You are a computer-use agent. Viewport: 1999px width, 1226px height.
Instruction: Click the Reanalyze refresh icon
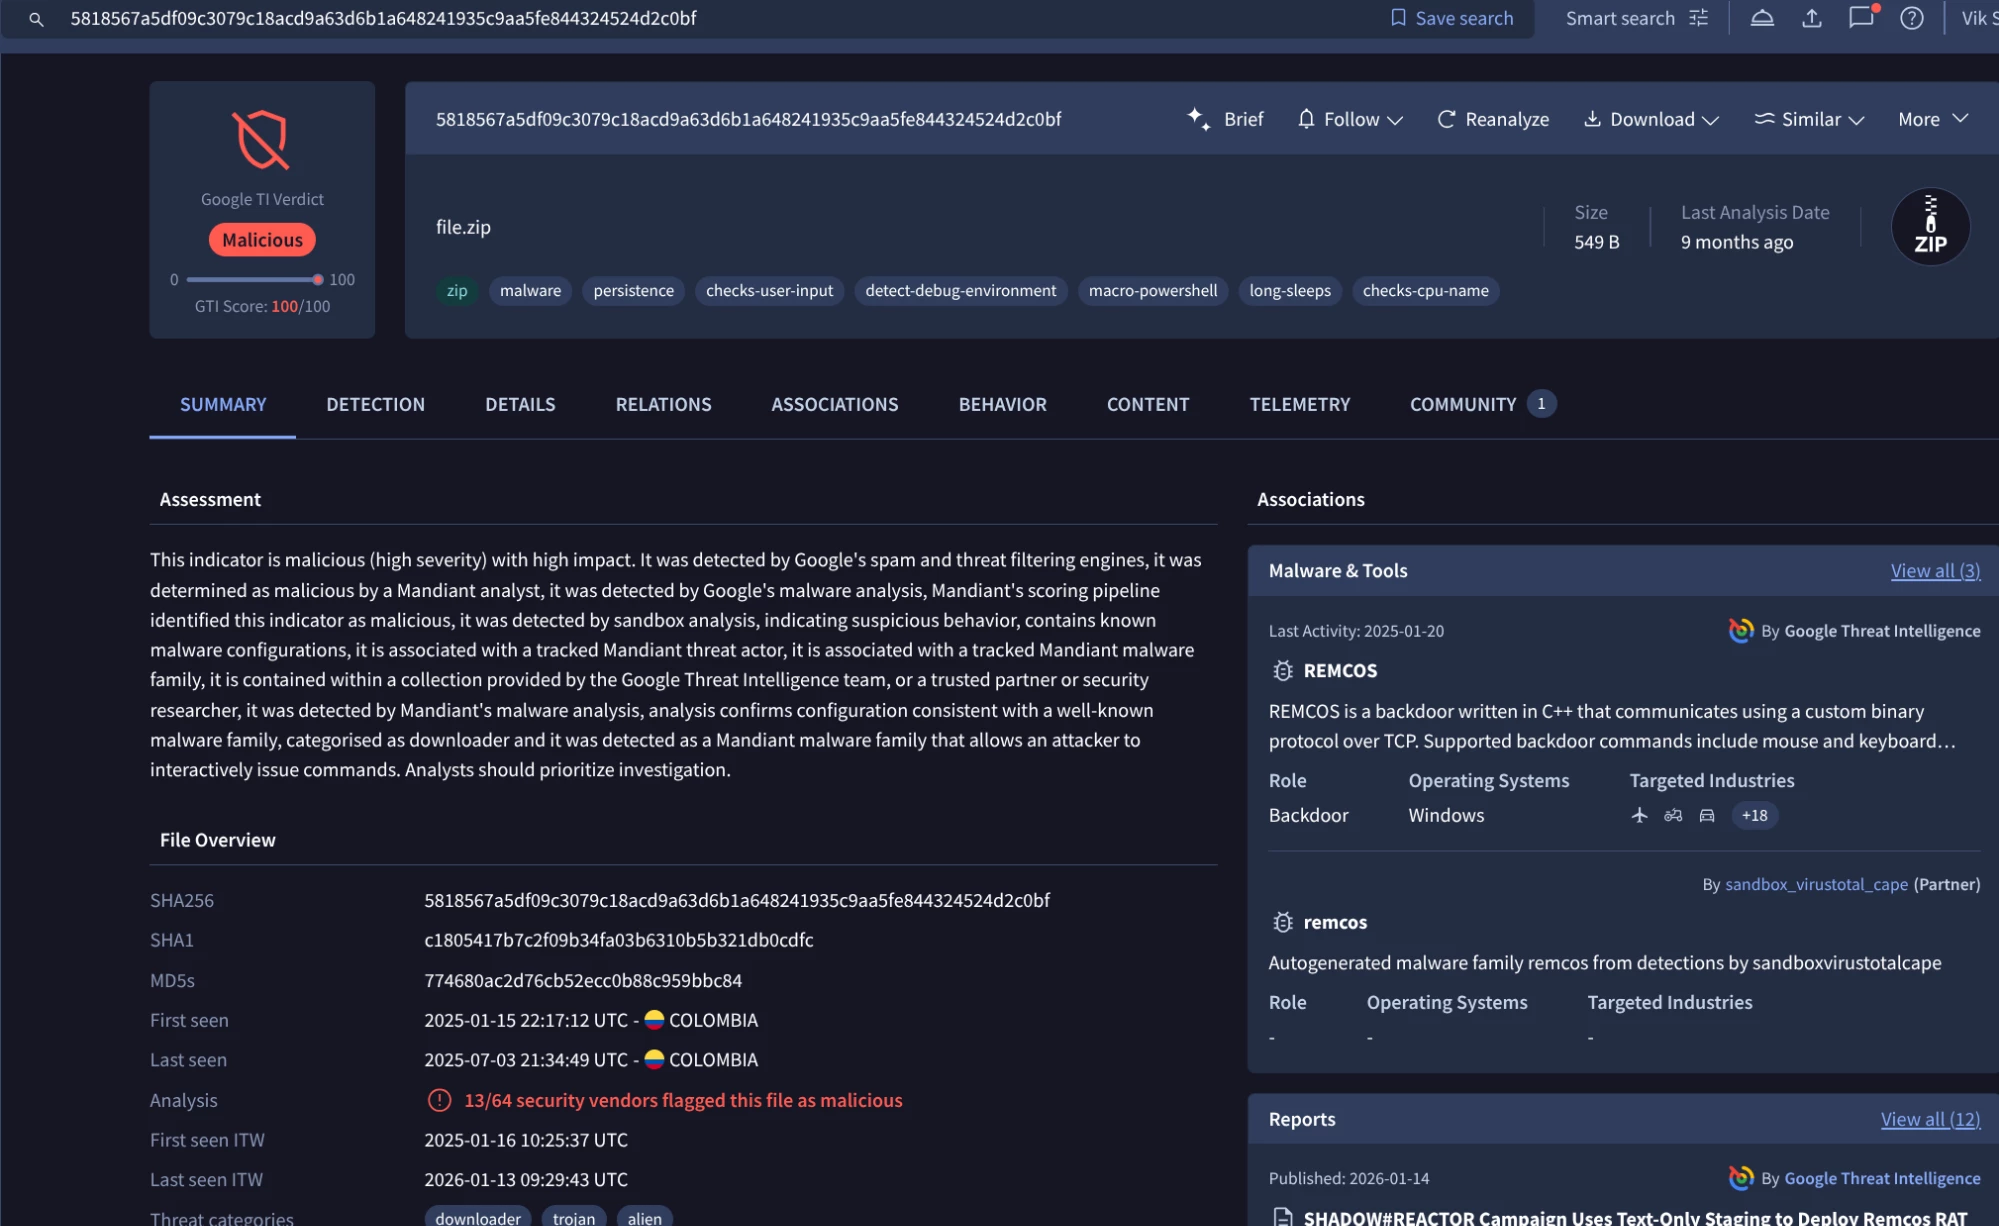[1446, 119]
